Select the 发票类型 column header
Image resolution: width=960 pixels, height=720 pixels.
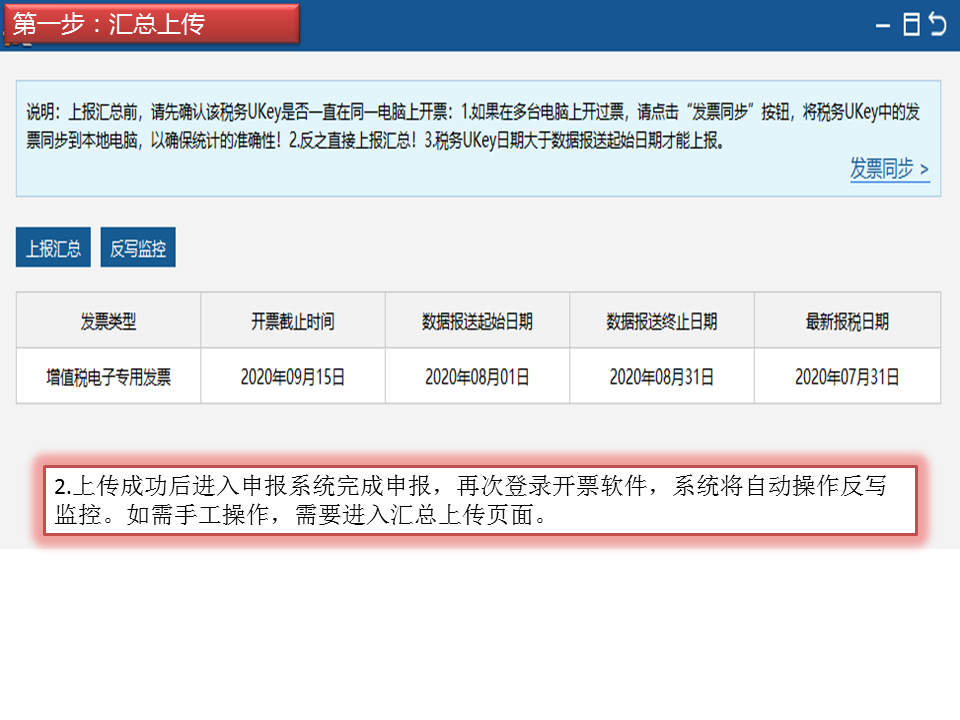pyautogui.click(x=108, y=321)
